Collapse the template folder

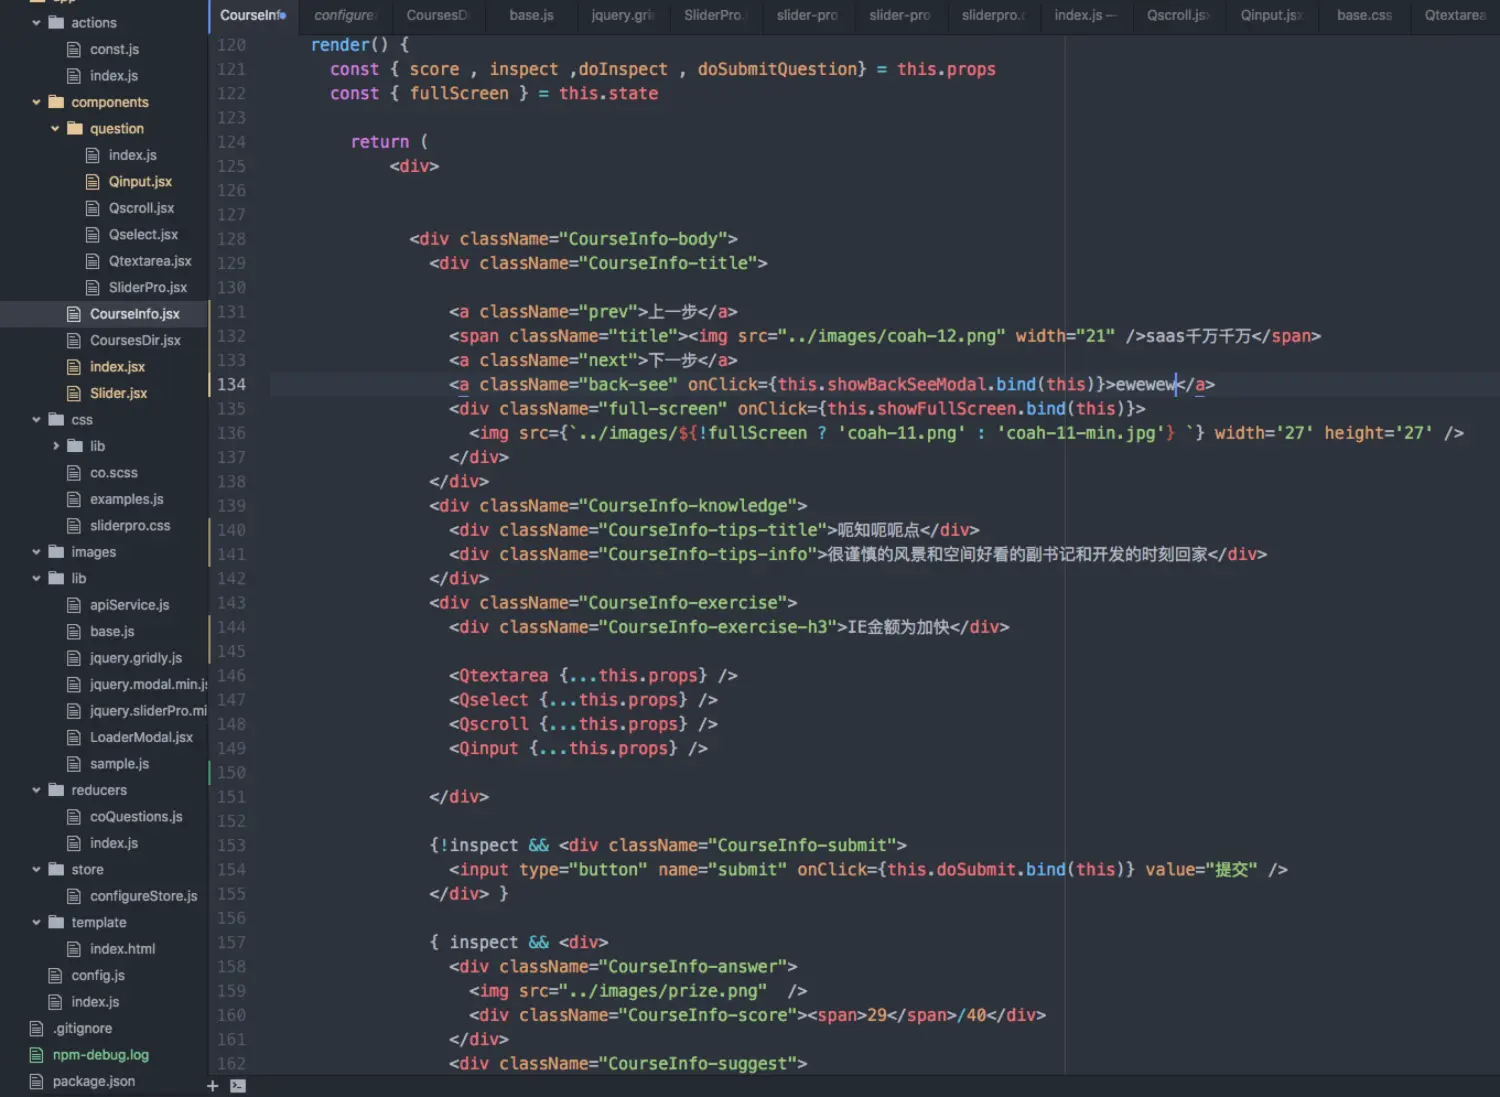click(36, 922)
